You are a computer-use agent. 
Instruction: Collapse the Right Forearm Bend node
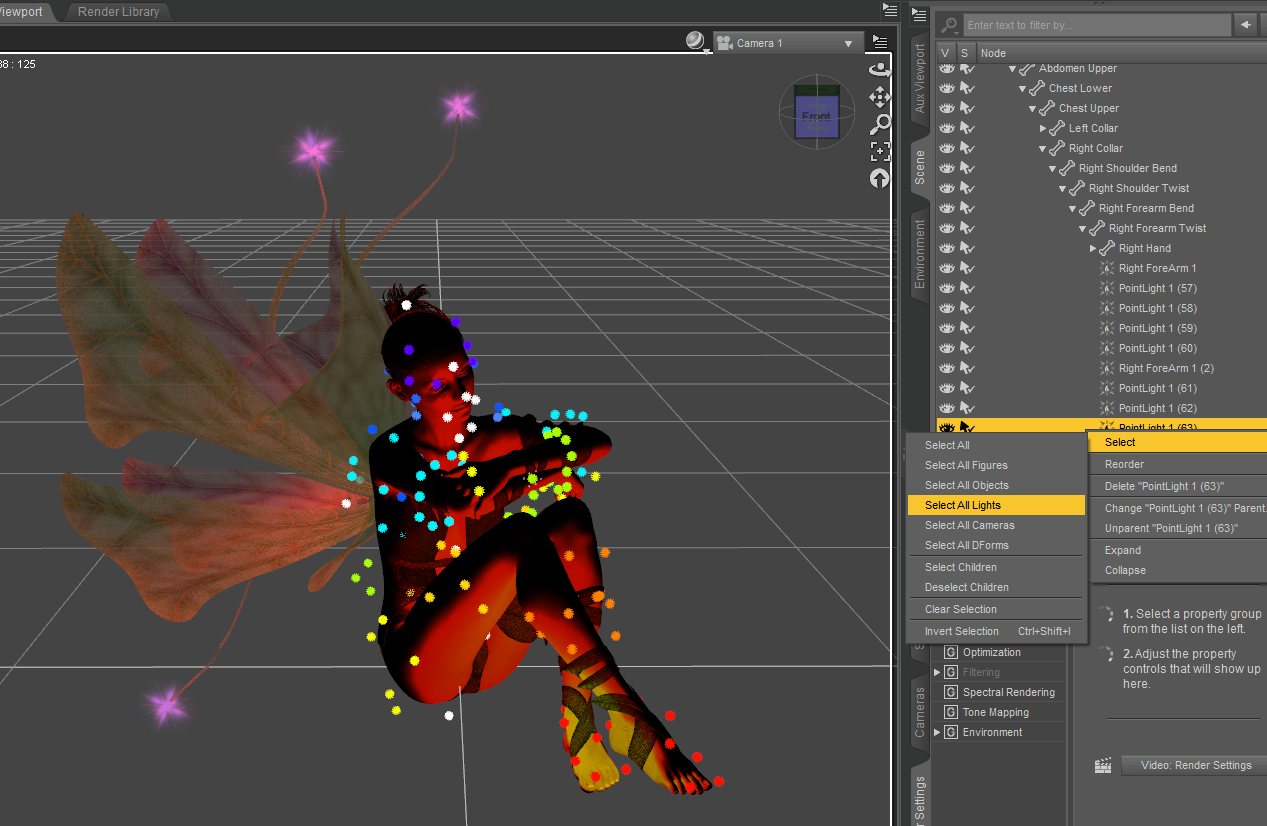tap(1072, 208)
